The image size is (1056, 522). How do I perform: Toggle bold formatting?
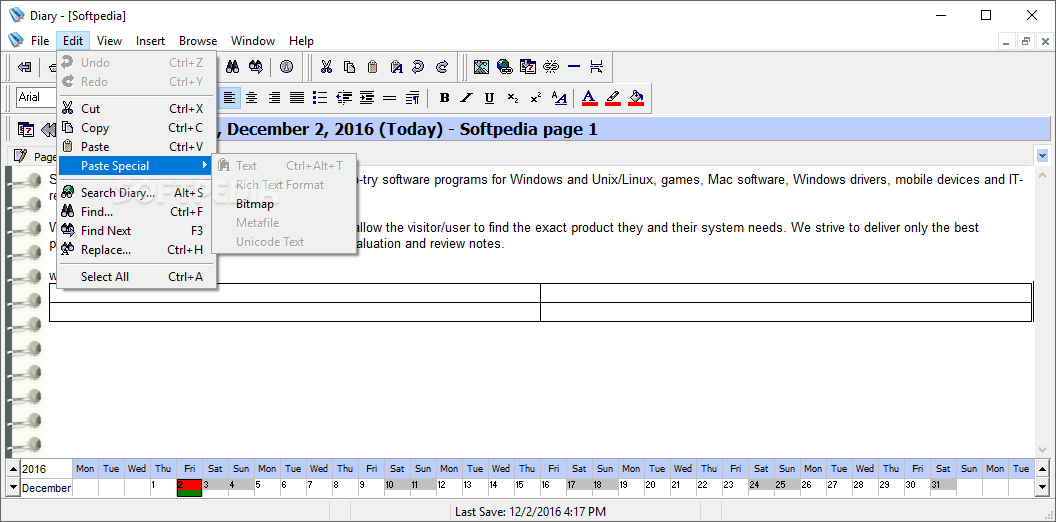(x=444, y=98)
